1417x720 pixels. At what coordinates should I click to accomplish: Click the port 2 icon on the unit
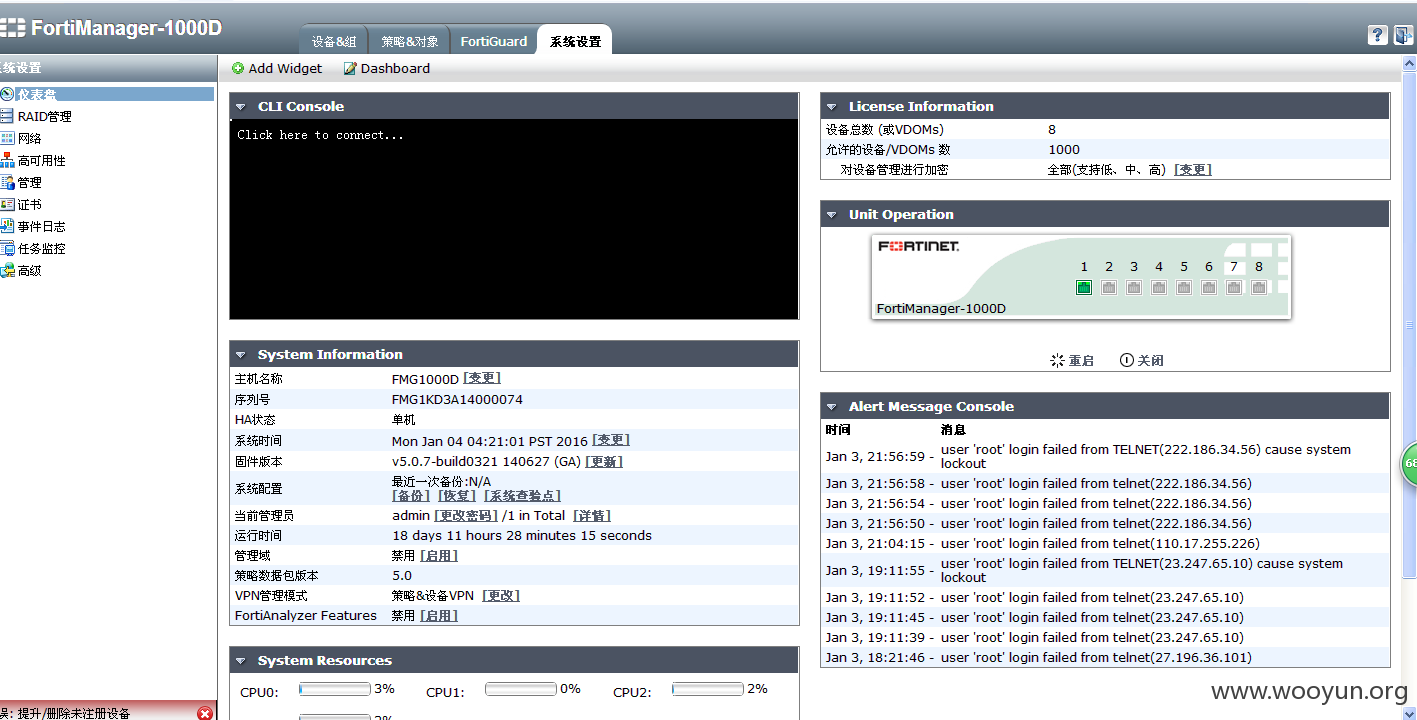click(x=1109, y=288)
